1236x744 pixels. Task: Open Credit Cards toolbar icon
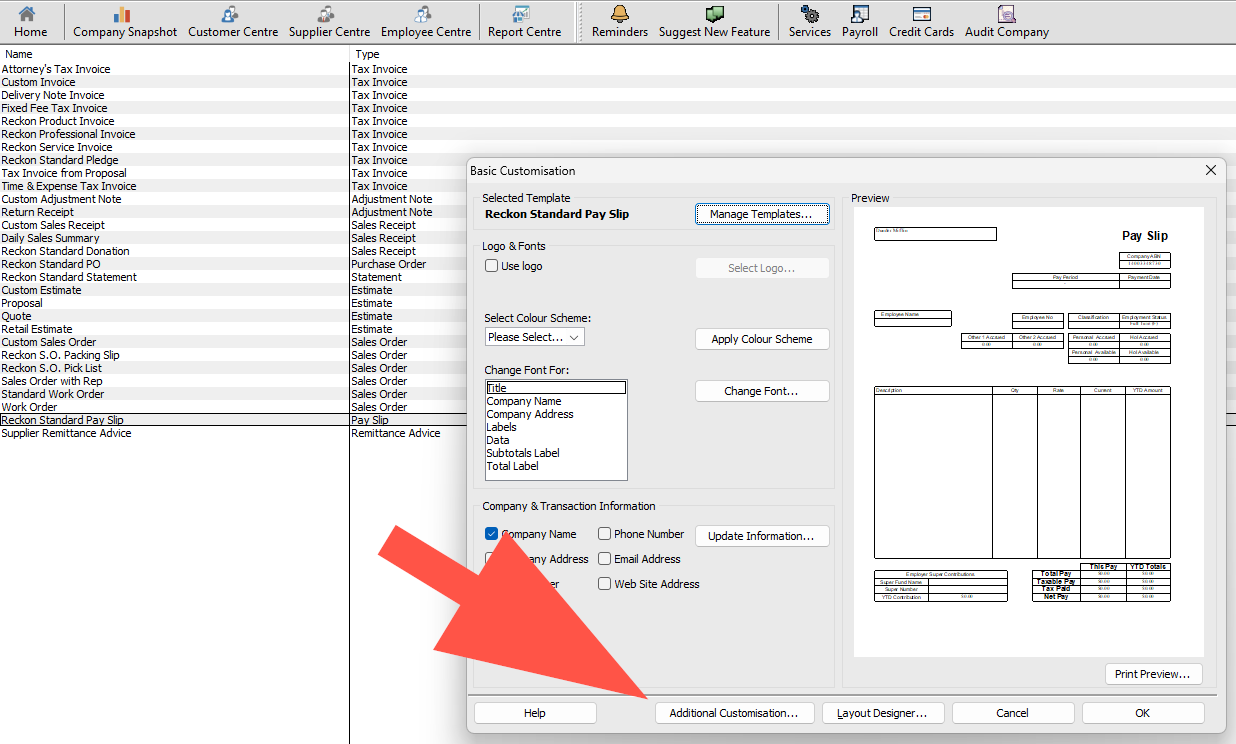point(921,21)
